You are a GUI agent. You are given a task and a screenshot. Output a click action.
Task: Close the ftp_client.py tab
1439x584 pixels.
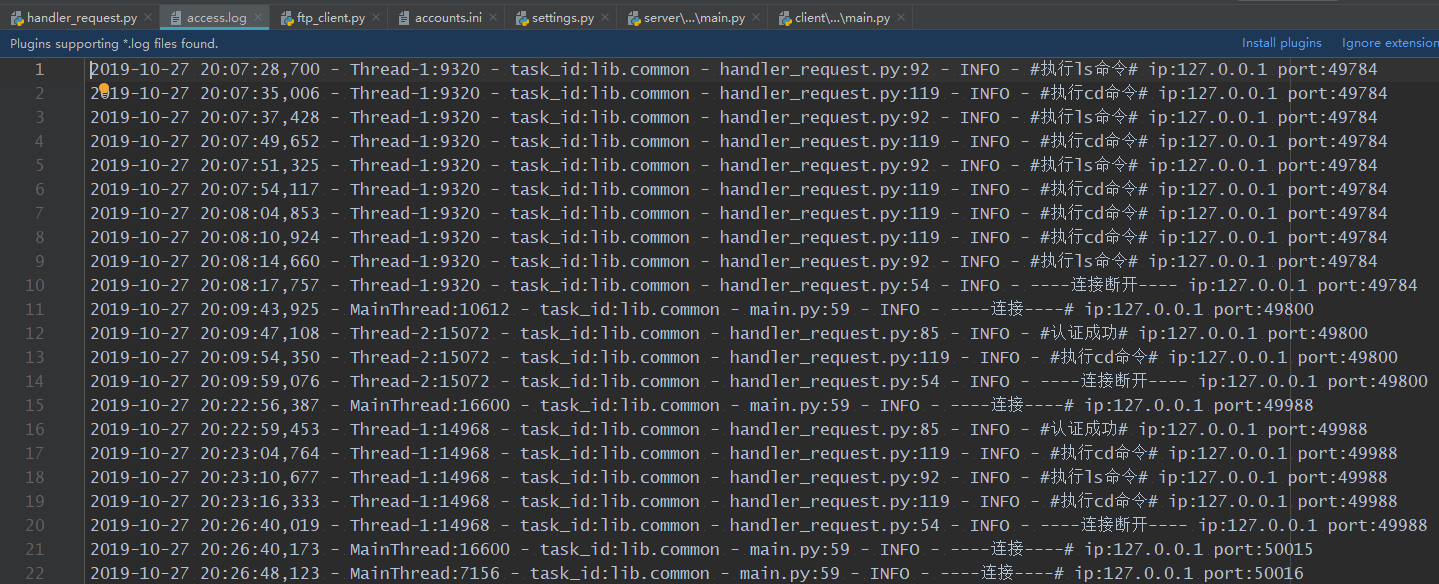(x=376, y=19)
